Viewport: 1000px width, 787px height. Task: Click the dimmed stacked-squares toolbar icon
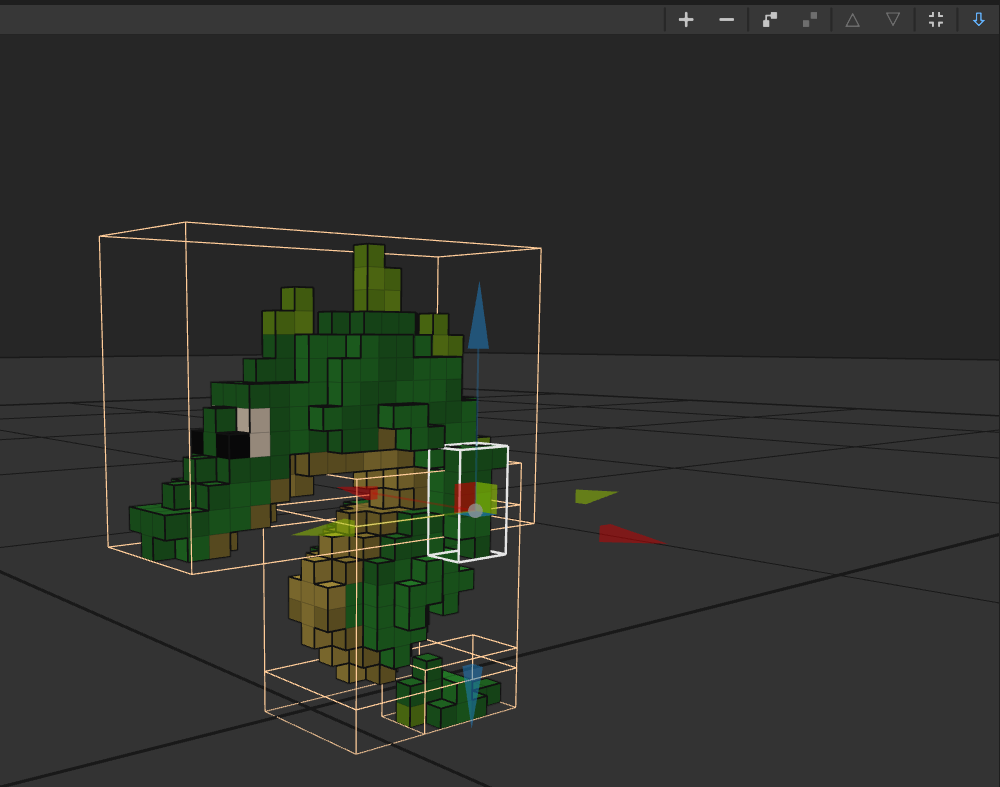(810, 20)
